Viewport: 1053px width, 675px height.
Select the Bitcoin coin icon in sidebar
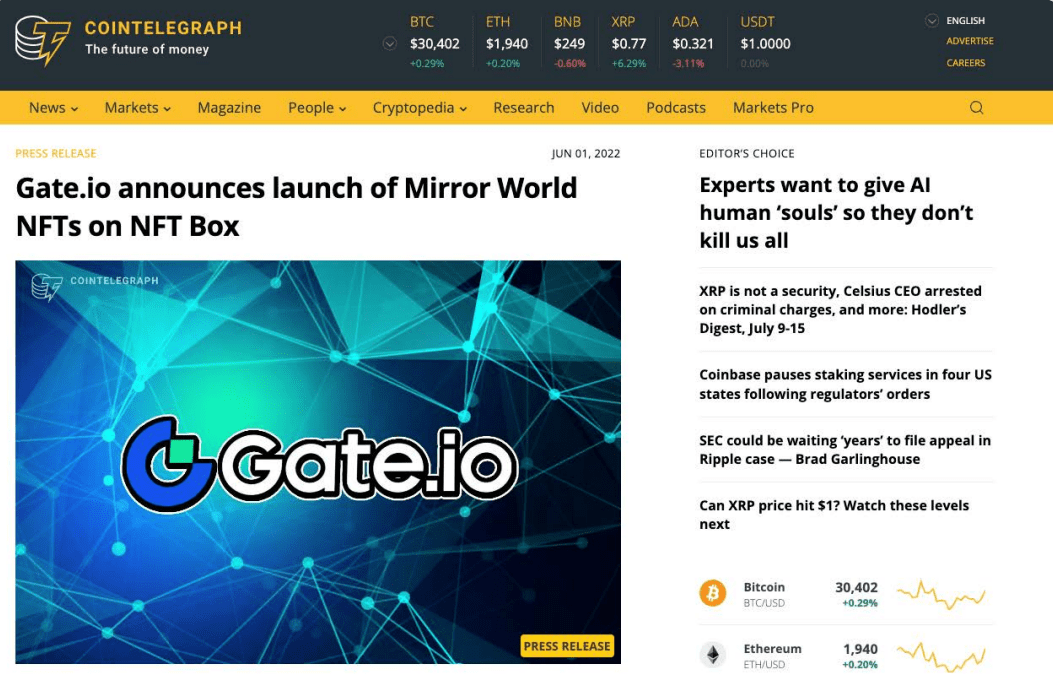tap(712, 593)
